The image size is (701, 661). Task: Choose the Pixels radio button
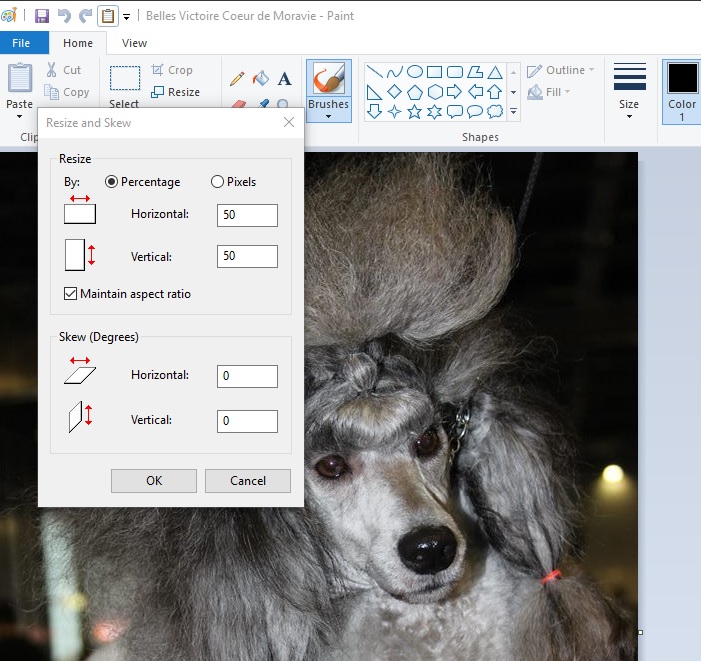(217, 182)
